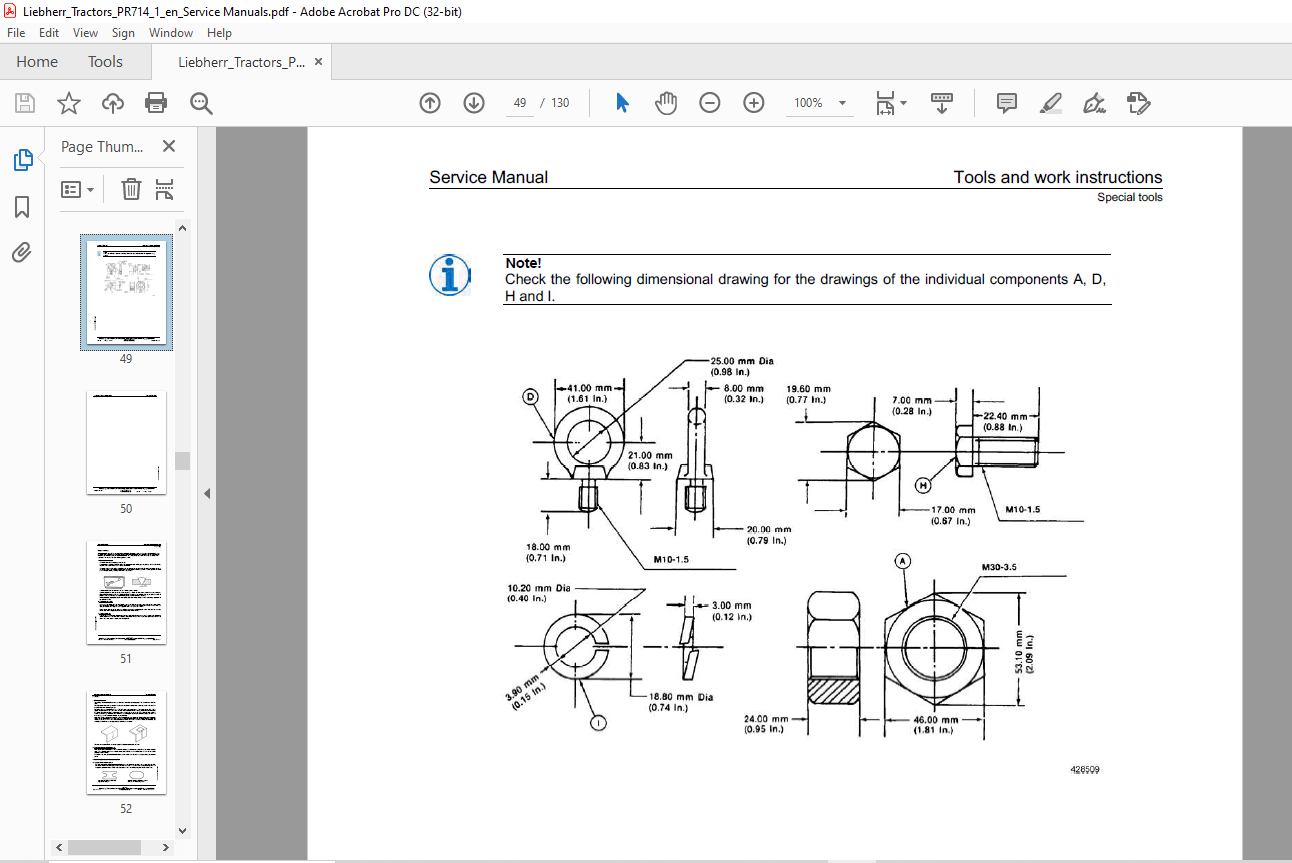
Task: Zoom in with the plus icon
Action: [x=754, y=103]
